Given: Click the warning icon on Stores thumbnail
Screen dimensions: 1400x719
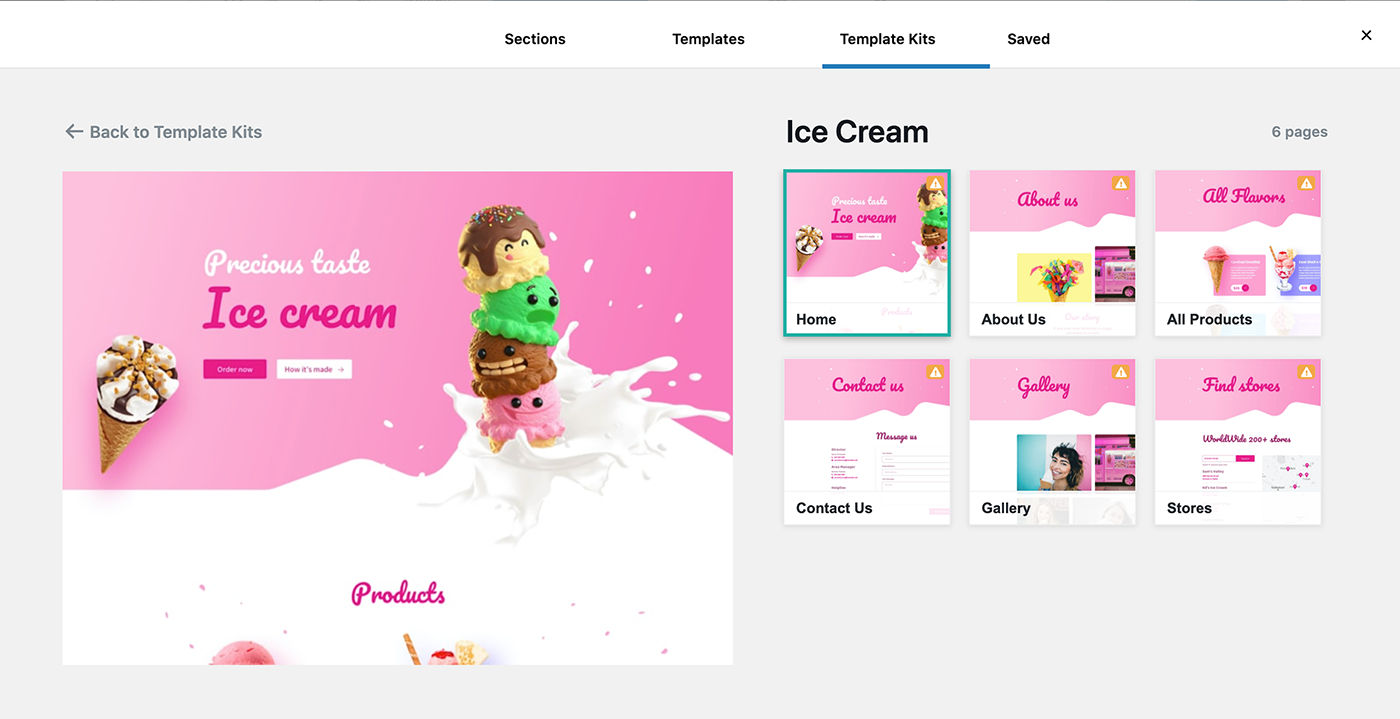Looking at the screenshot, I should pyautogui.click(x=1306, y=372).
